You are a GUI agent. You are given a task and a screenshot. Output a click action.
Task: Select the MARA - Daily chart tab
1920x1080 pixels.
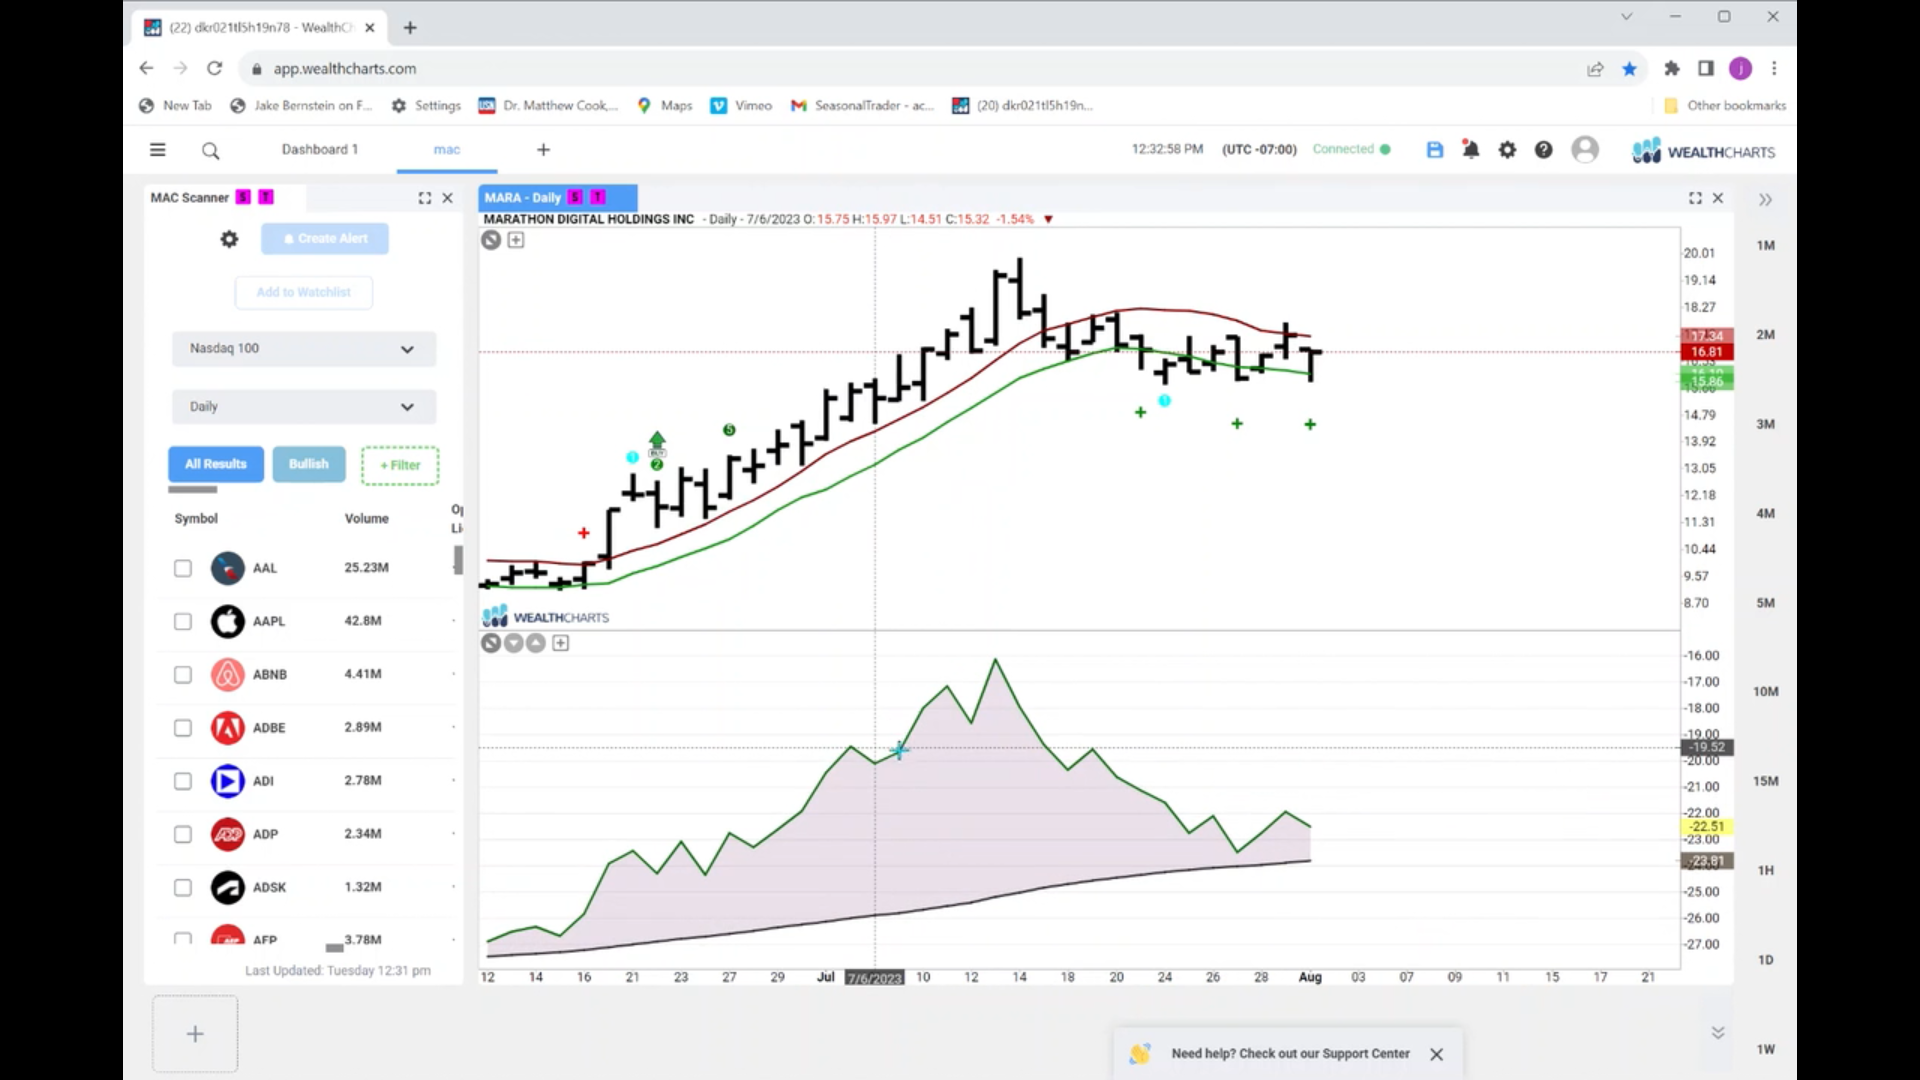557,198
